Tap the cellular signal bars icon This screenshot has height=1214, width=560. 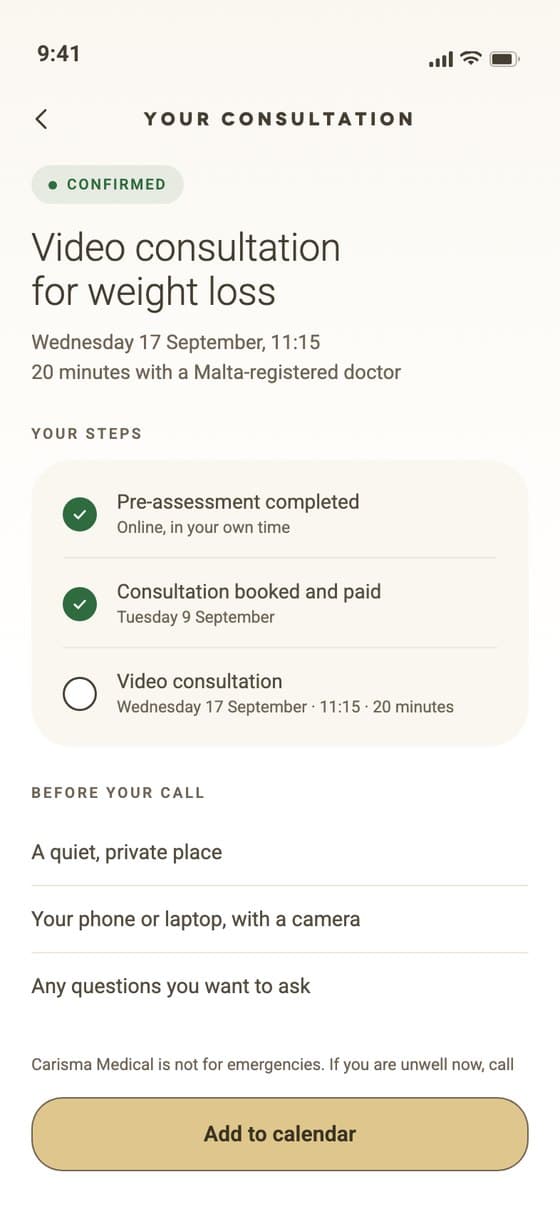pos(441,60)
